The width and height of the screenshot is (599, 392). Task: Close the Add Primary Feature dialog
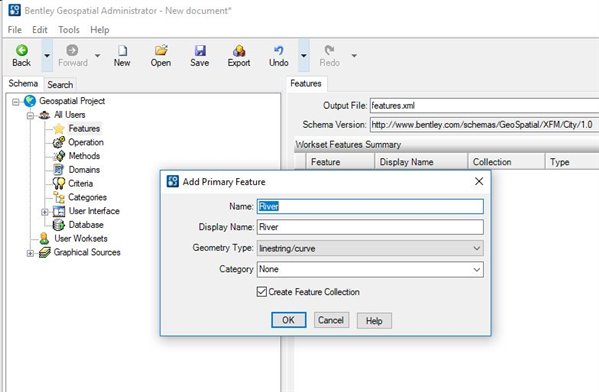pyautogui.click(x=479, y=181)
